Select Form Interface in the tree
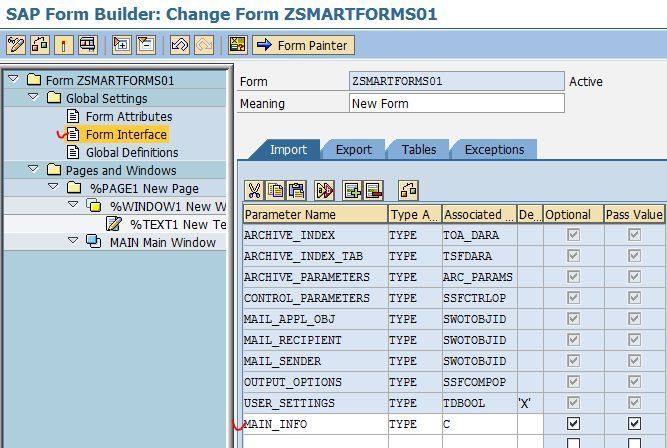The height and width of the screenshot is (448, 667). tap(126, 134)
